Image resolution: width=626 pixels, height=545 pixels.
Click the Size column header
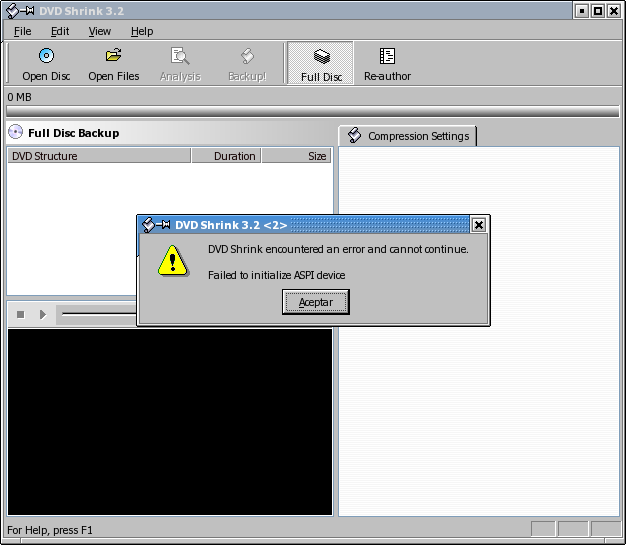pos(296,156)
